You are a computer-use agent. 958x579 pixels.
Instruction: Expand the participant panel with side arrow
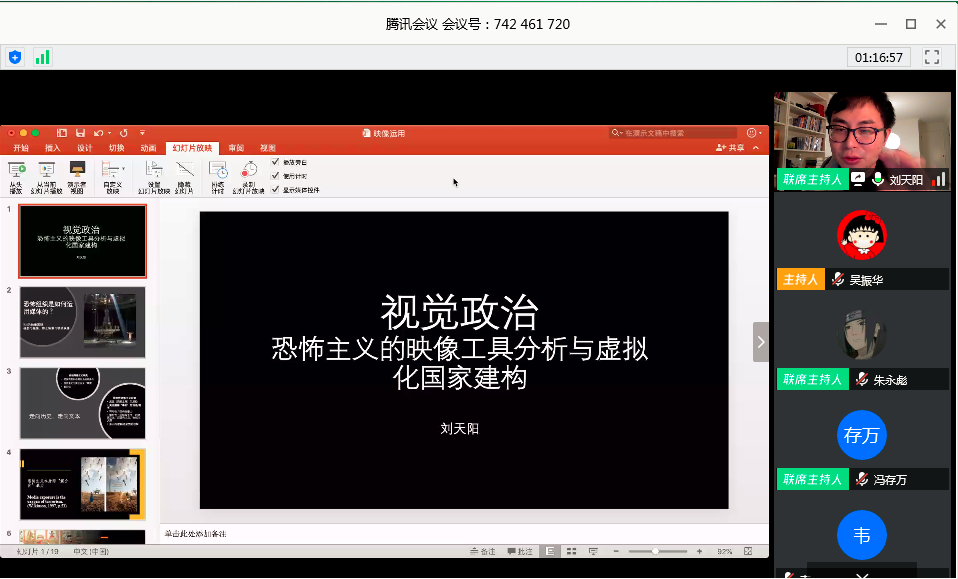pyautogui.click(x=761, y=342)
